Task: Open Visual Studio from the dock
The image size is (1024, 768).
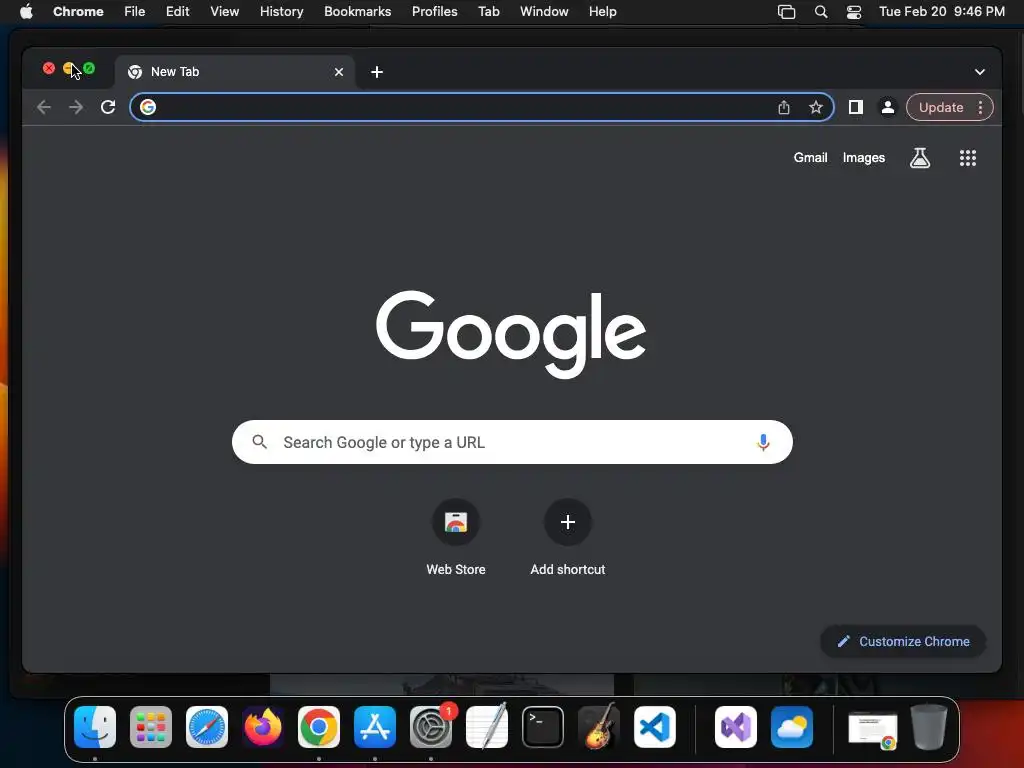Action: pos(736,727)
